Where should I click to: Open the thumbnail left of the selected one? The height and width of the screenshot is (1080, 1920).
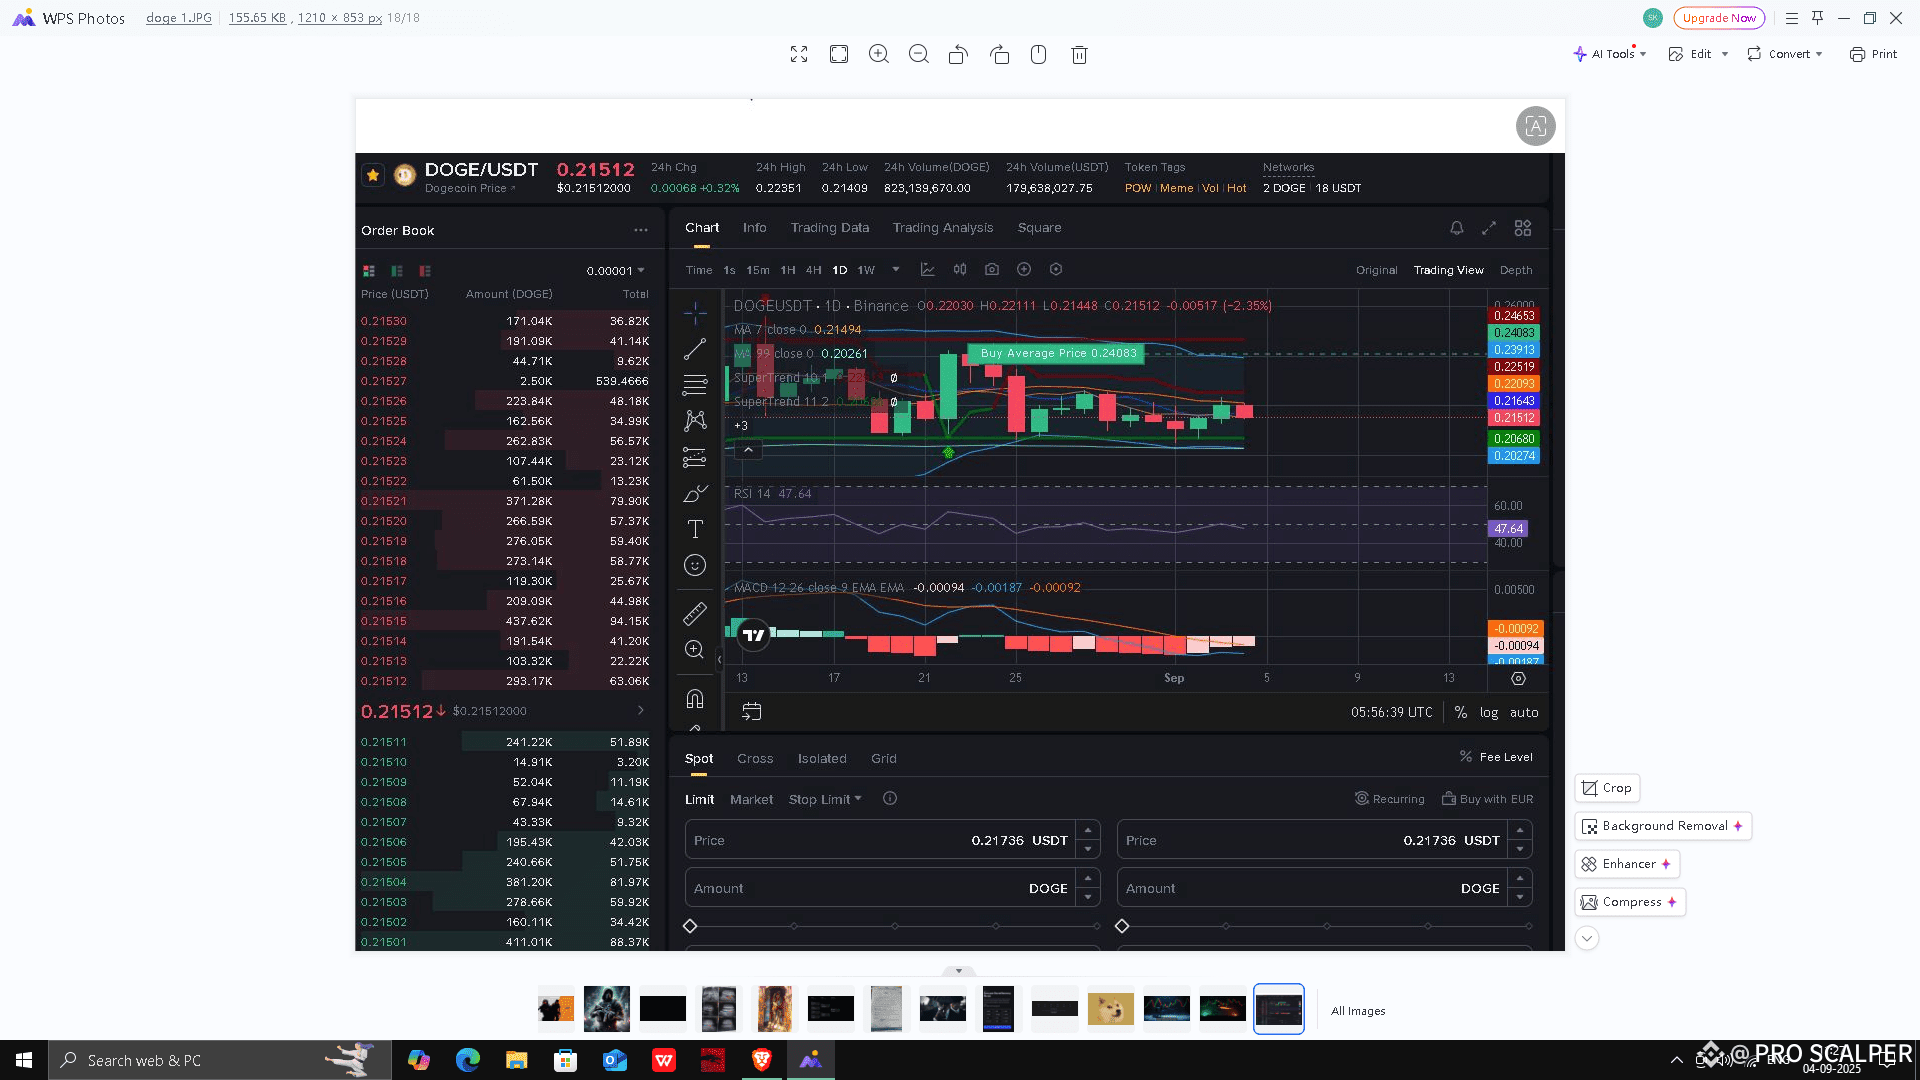pos(1223,1009)
